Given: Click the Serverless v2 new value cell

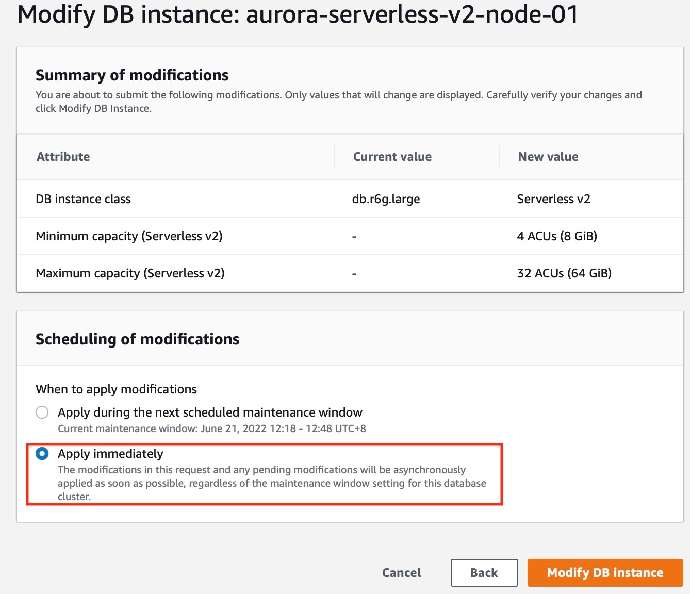Looking at the screenshot, I should (554, 199).
